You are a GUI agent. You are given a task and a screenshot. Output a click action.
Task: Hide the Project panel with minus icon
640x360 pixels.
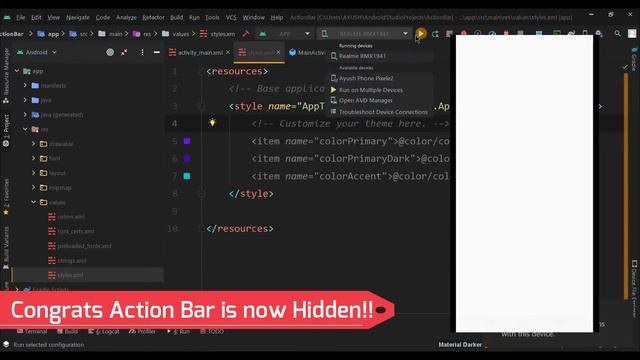[157, 52]
